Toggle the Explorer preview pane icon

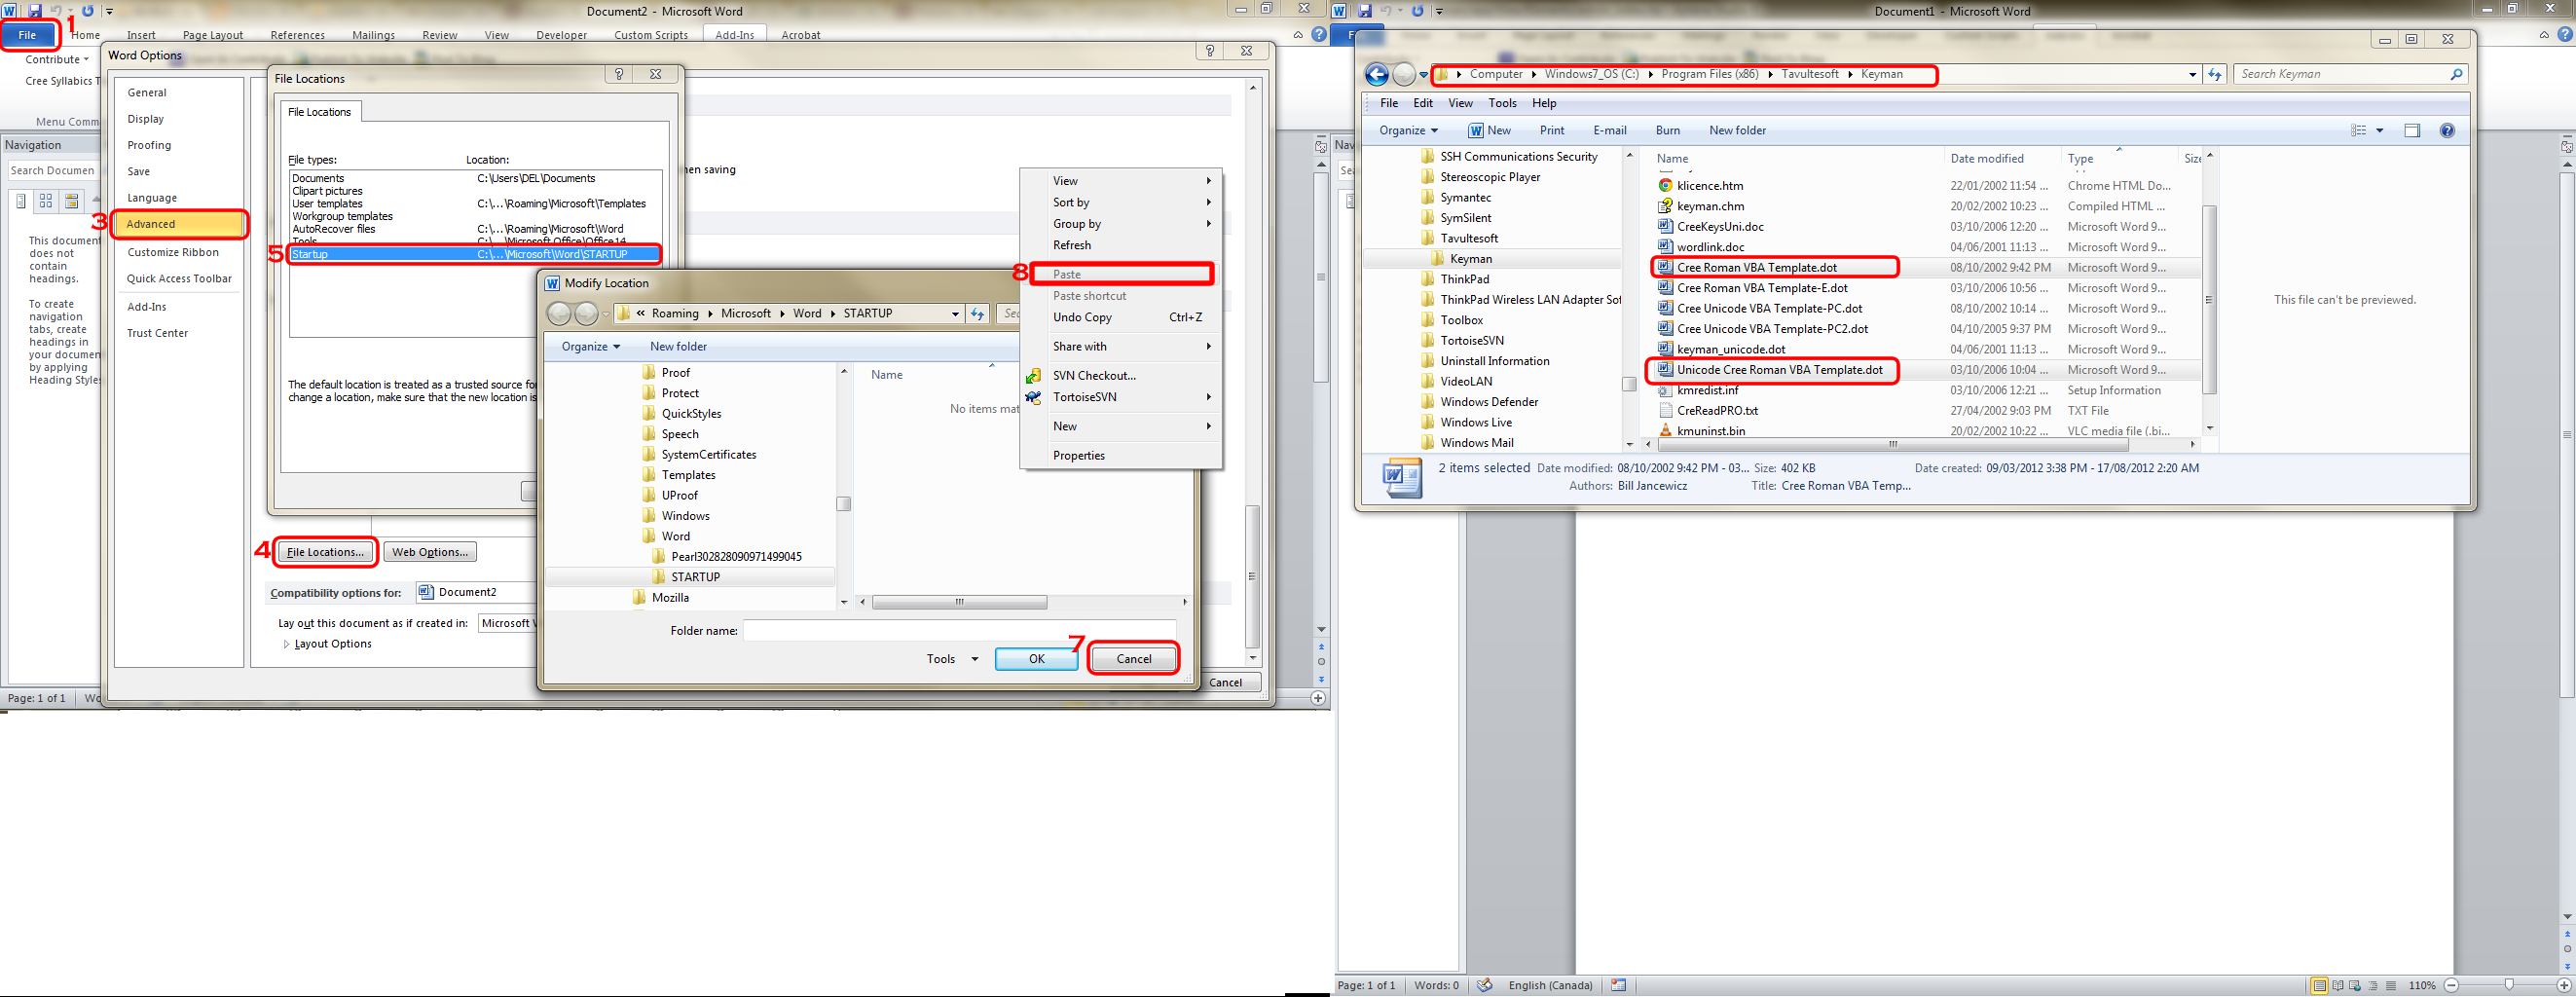click(2412, 131)
